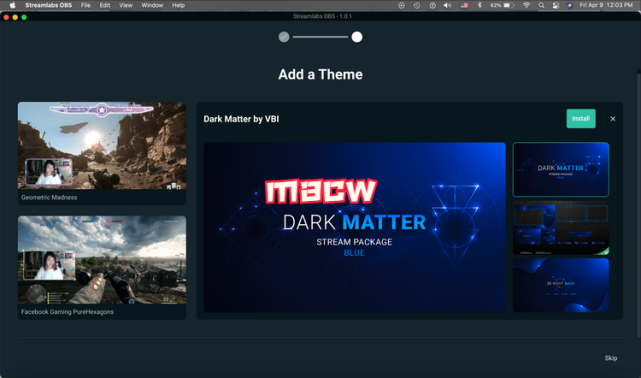Open the Edit menu
The width and height of the screenshot is (641, 378).
point(105,5)
